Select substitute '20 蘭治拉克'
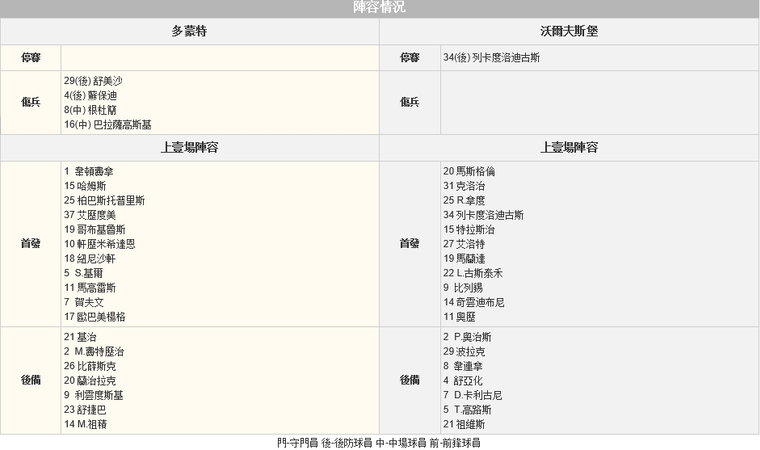This screenshot has width=760, height=450. [90, 381]
